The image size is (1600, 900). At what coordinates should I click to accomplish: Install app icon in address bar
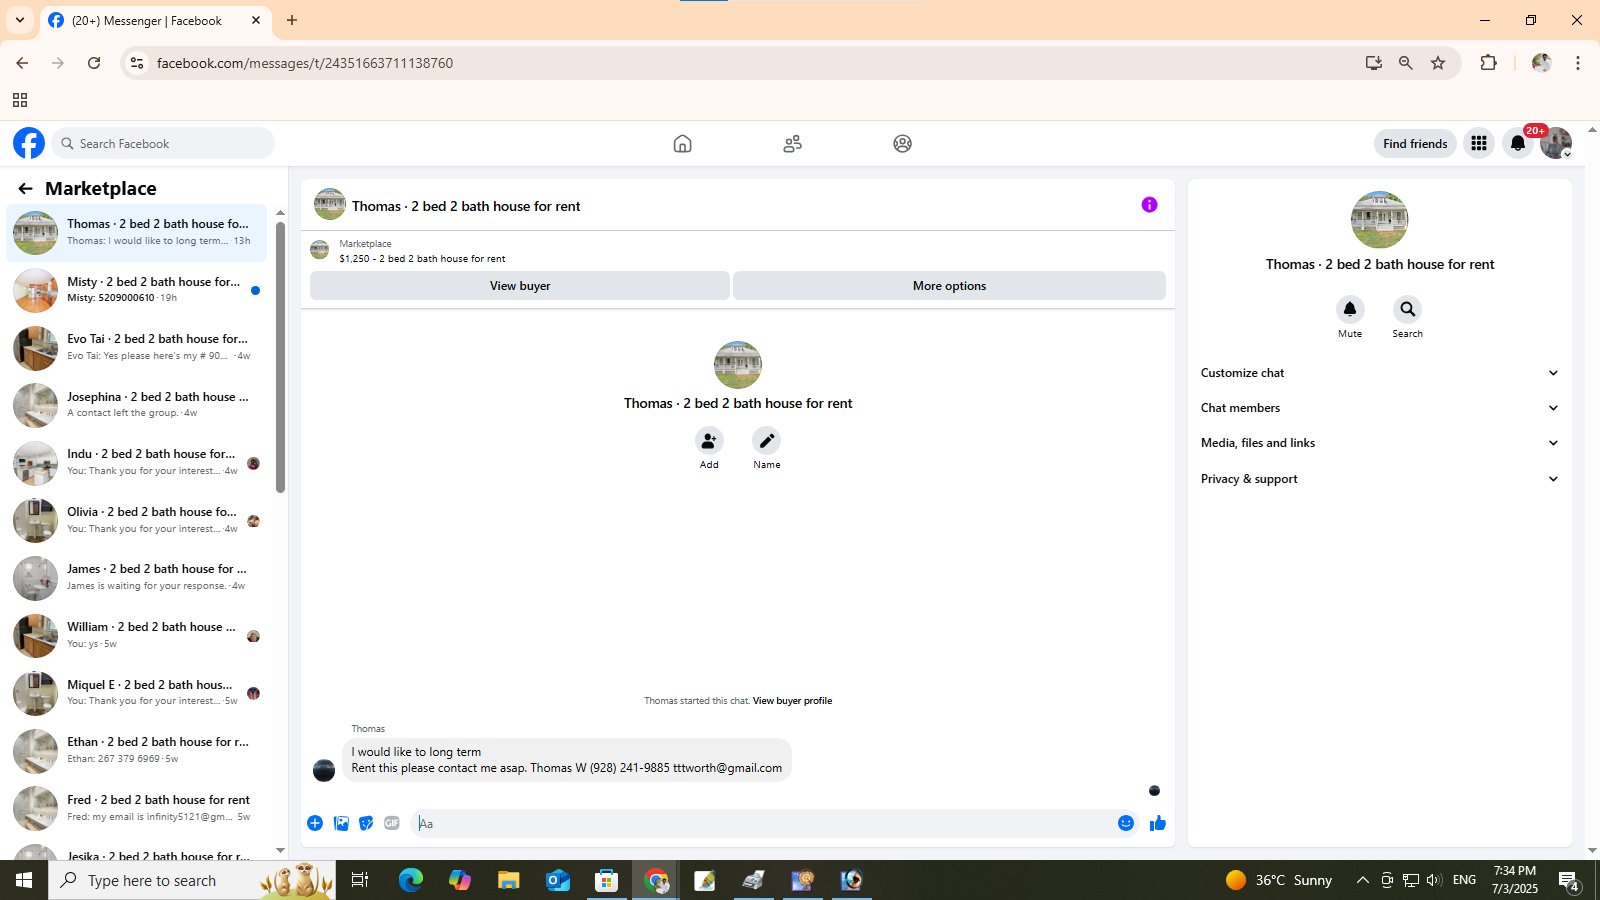tap(1374, 63)
